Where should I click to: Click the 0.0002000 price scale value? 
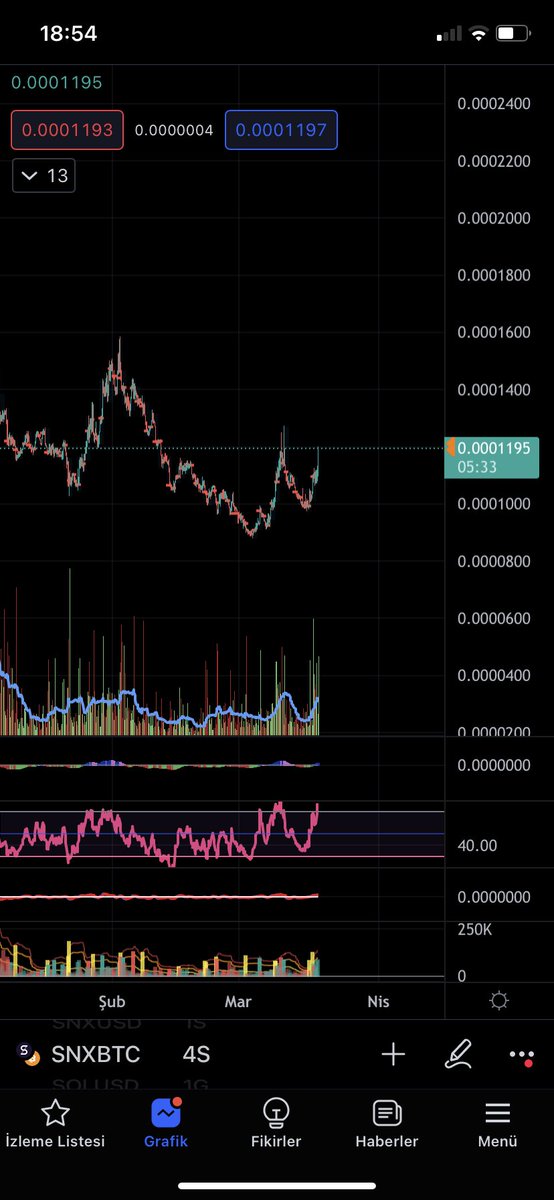(493, 218)
